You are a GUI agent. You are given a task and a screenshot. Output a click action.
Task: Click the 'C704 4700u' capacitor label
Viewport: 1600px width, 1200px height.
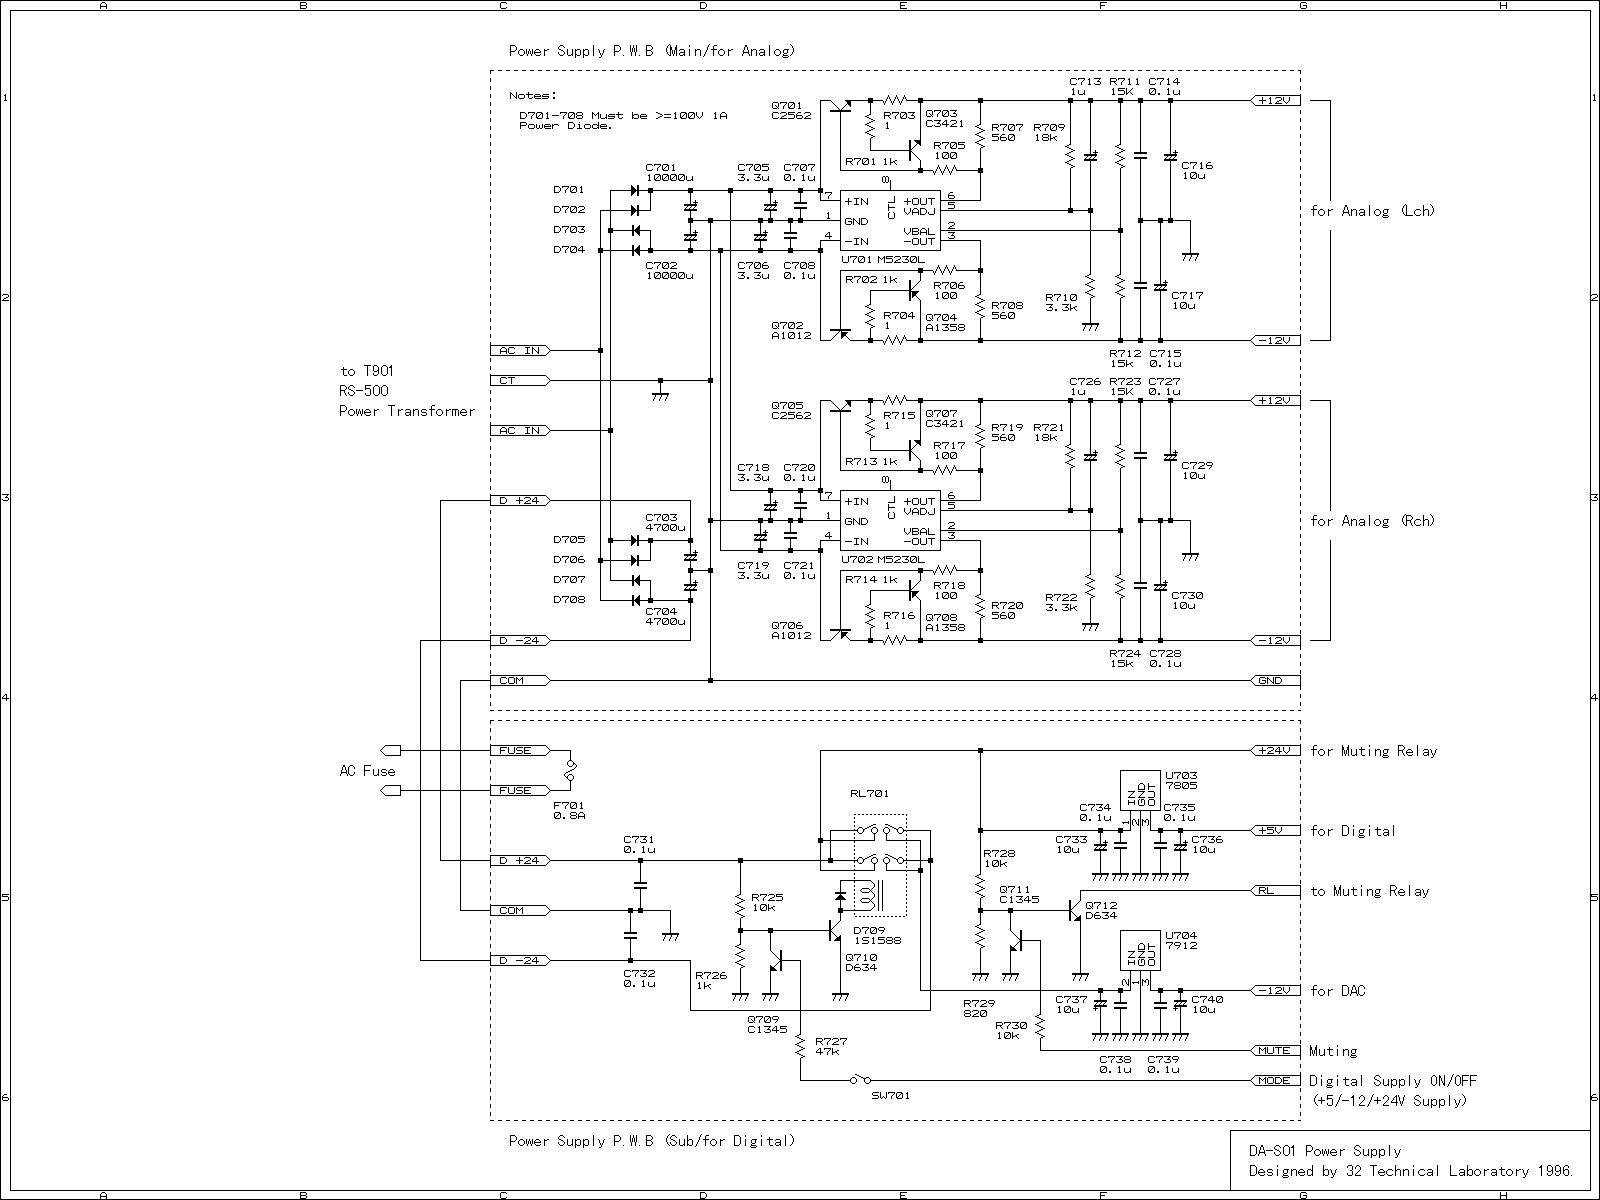click(x=665, y=616)
